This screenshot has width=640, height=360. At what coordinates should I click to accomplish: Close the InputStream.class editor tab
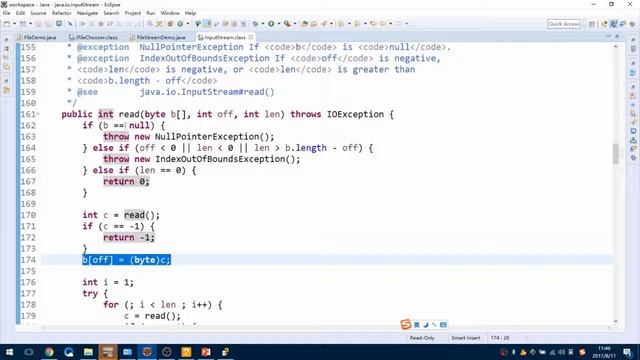[251, 37]
